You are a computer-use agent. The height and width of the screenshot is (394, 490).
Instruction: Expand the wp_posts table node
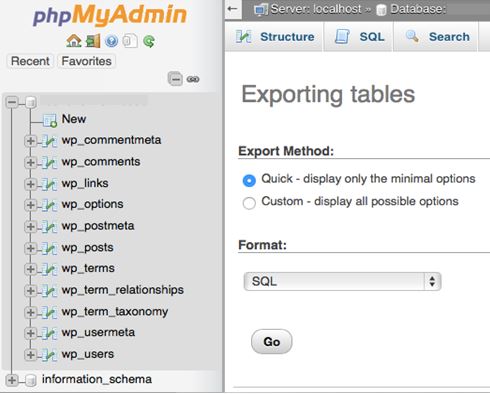[x=30, y=248]
